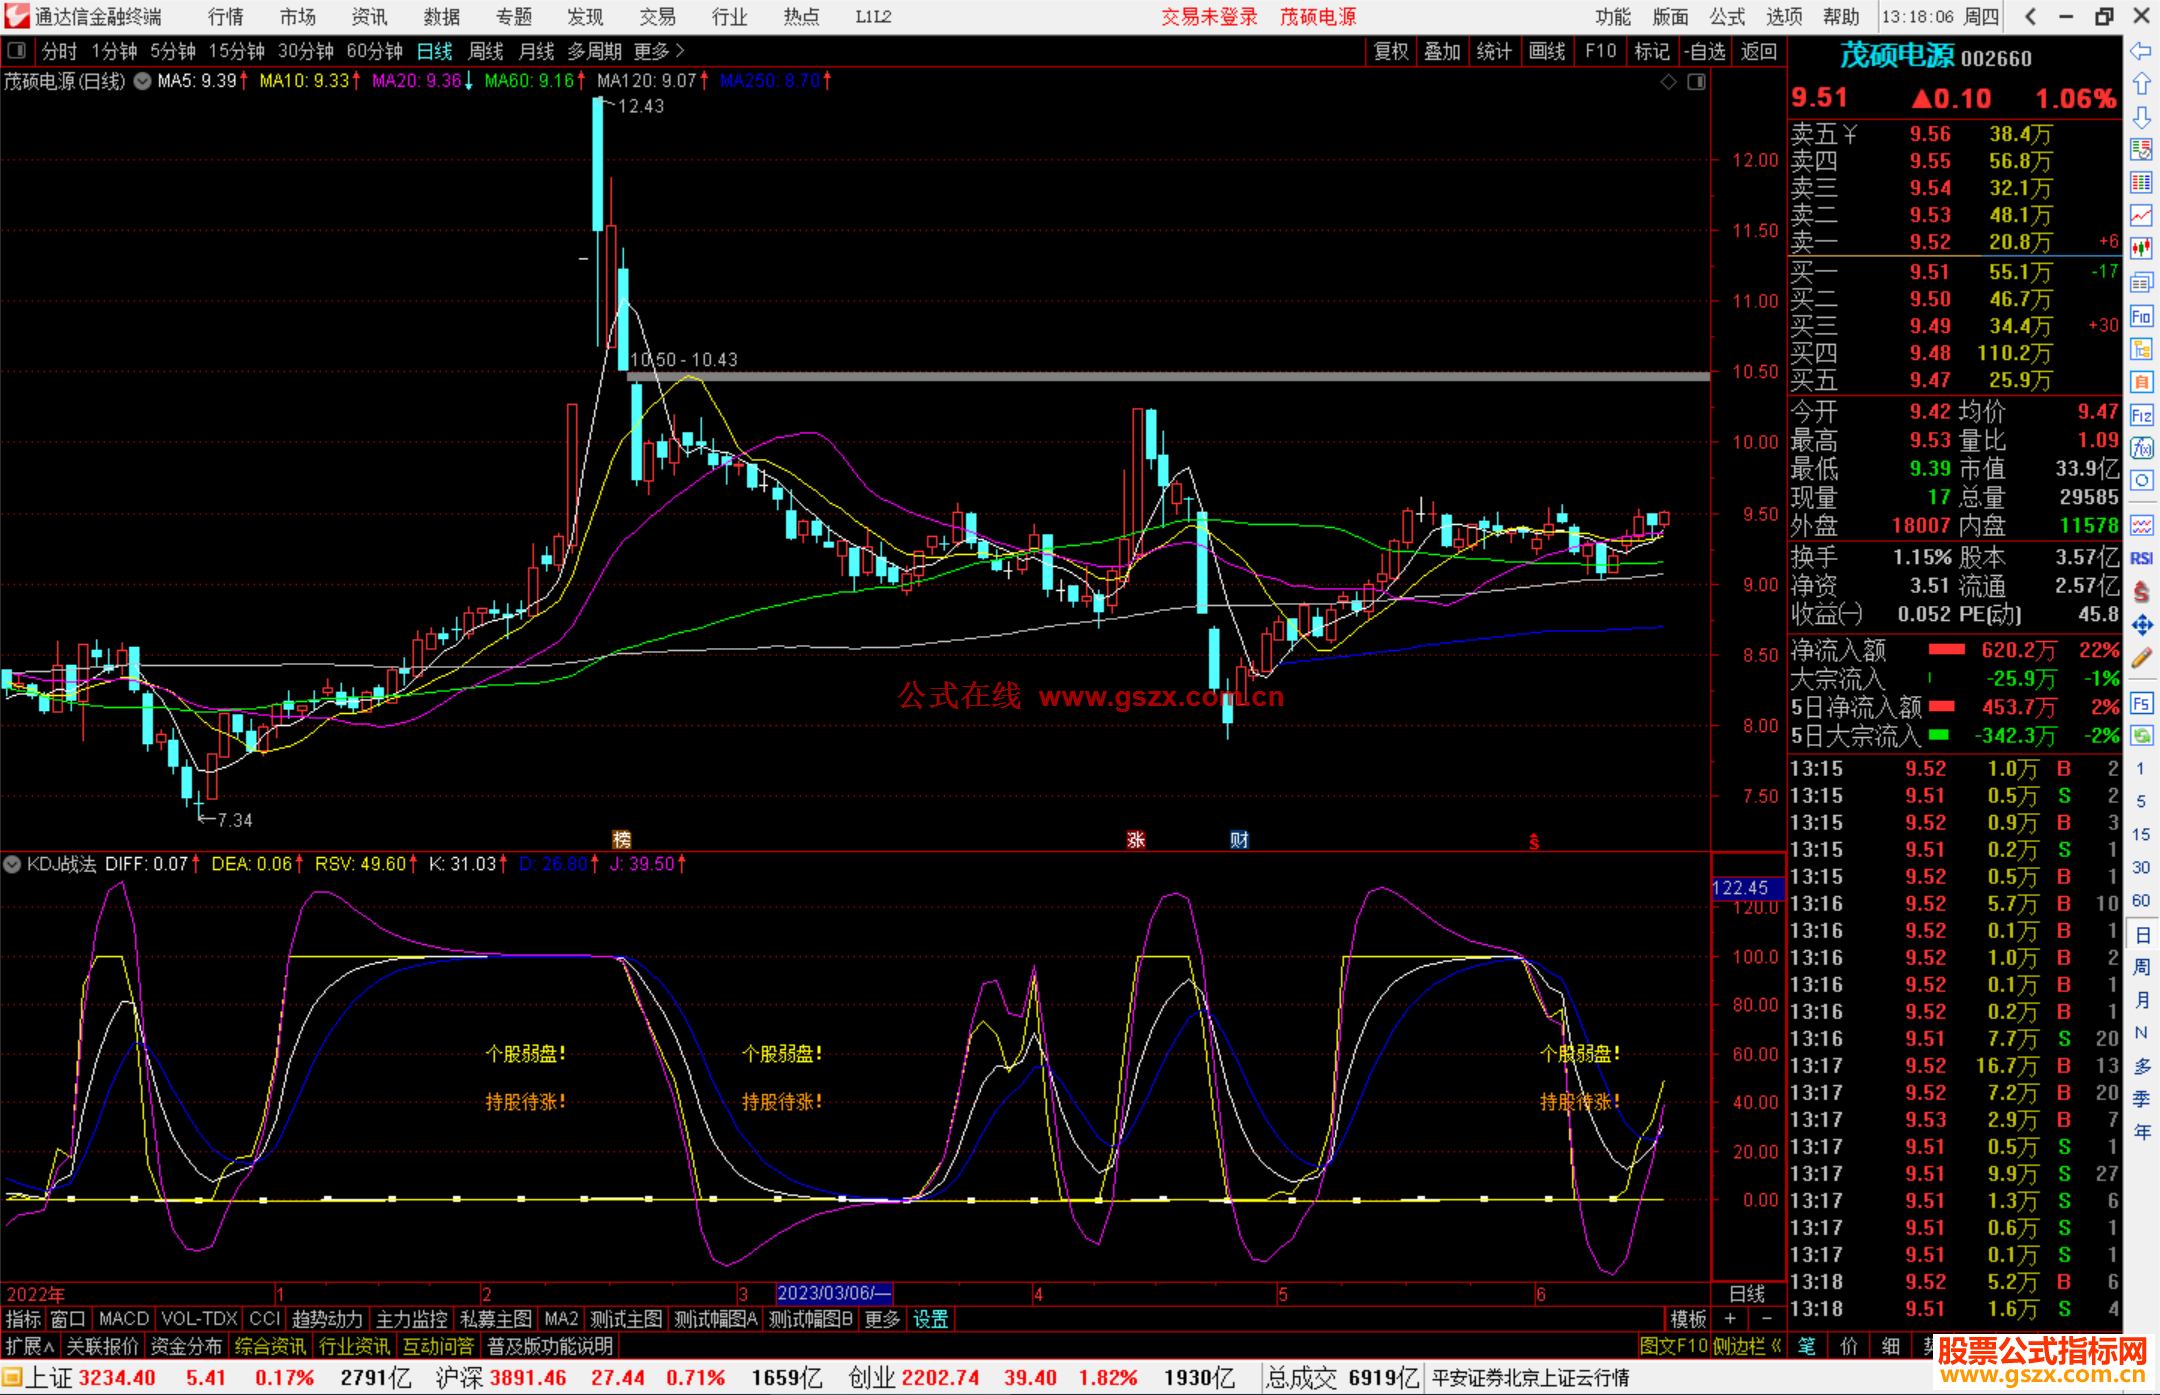2160x1395 pixels.
Task: Click the 设置 link in indicator bar
Action: click(x=930, y=1319)
